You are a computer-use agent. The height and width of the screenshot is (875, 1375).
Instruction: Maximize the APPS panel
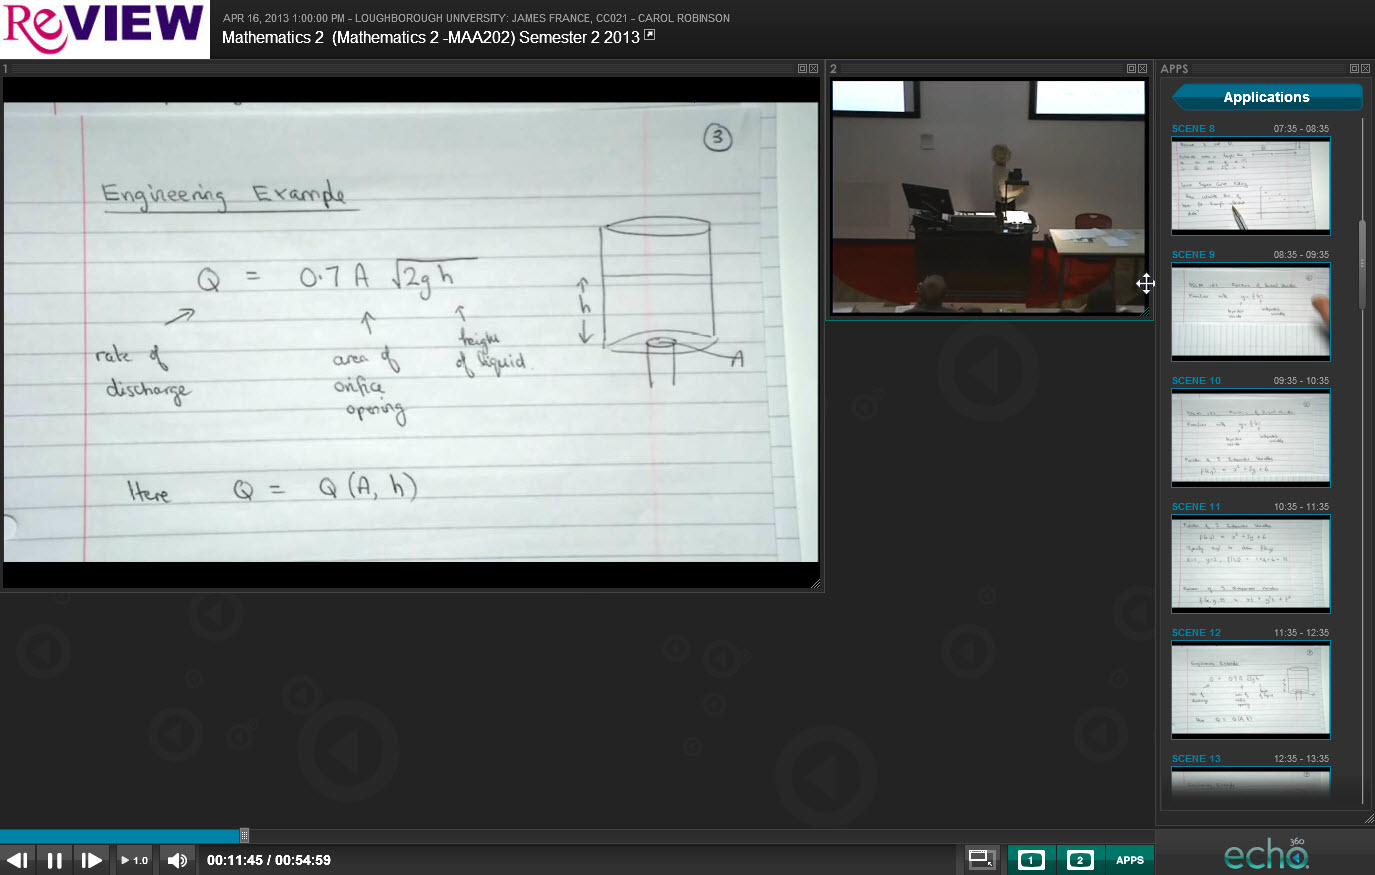(x=1354, y=69)
